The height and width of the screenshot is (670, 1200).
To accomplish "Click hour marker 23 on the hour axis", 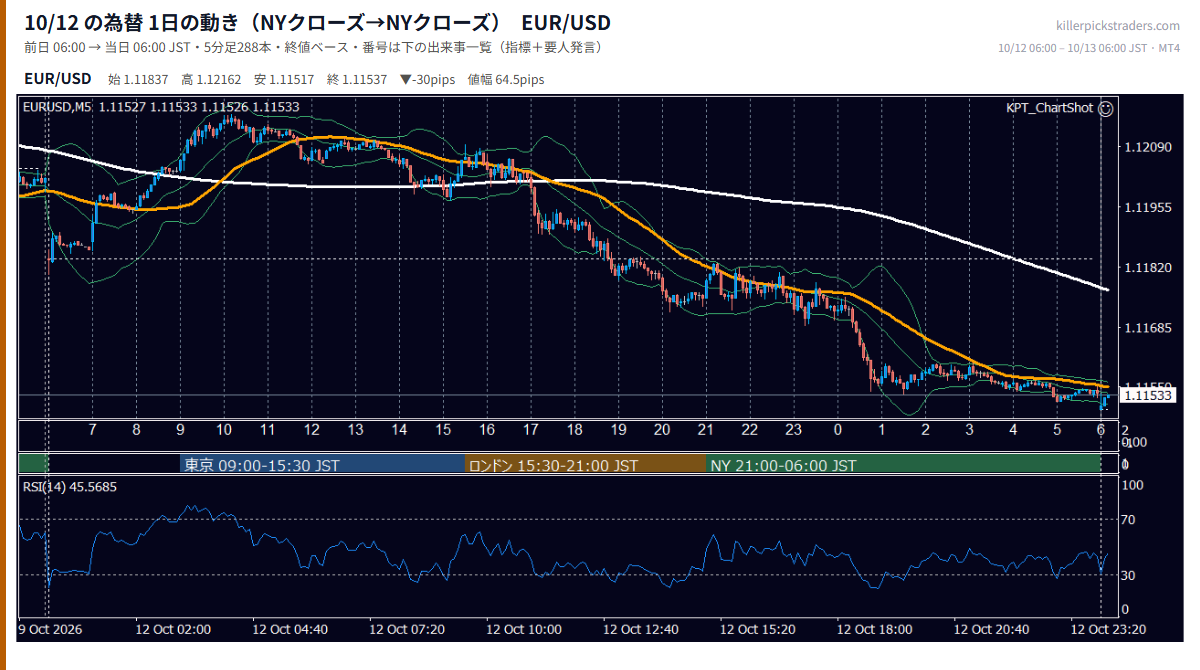I will (x=793, y=430).
